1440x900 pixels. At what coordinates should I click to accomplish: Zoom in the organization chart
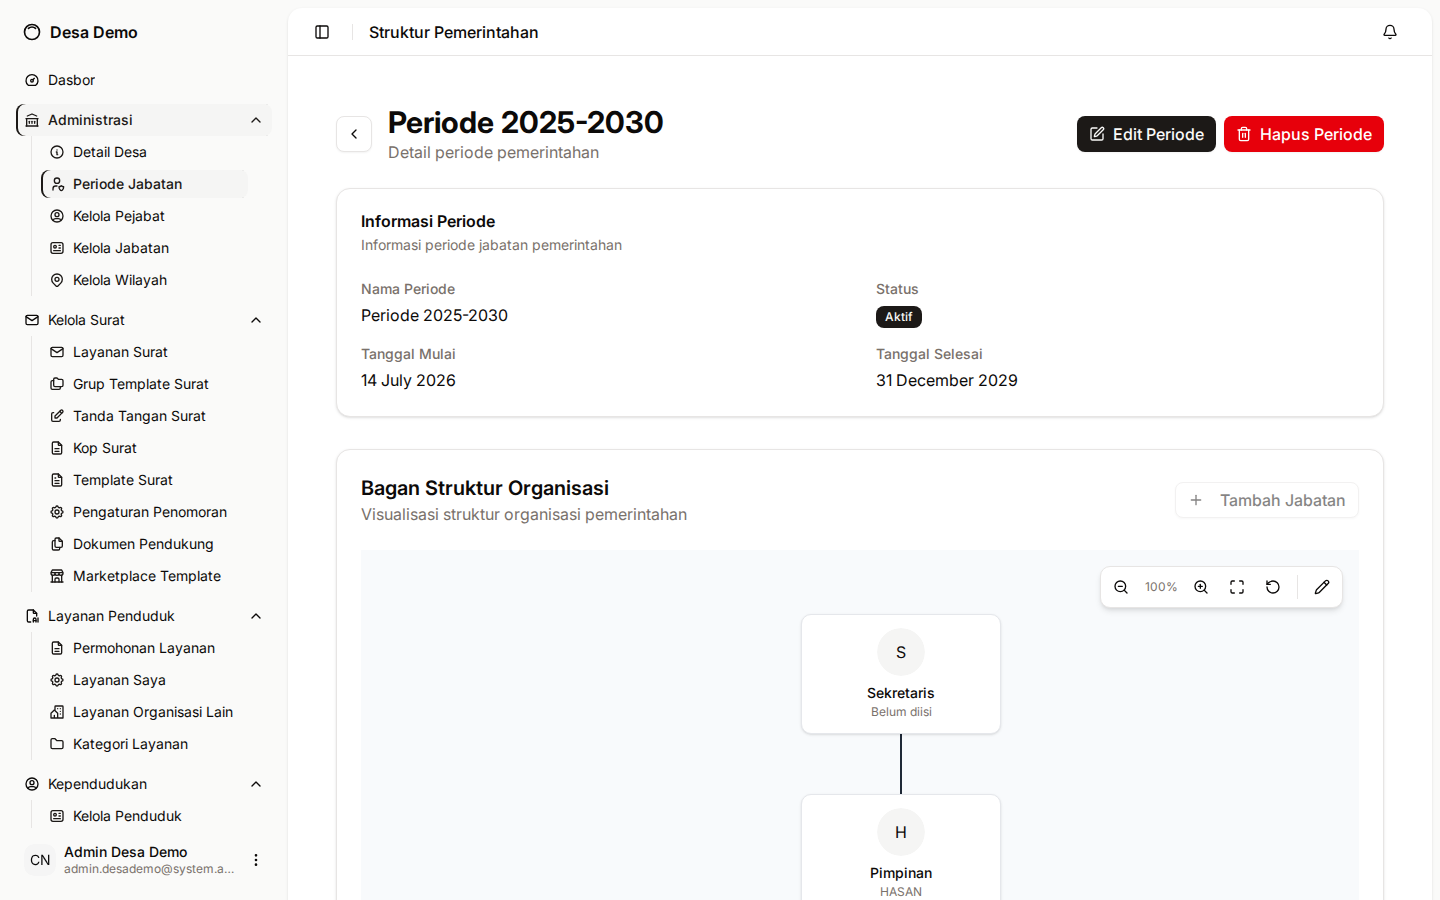pos(1201,587)
